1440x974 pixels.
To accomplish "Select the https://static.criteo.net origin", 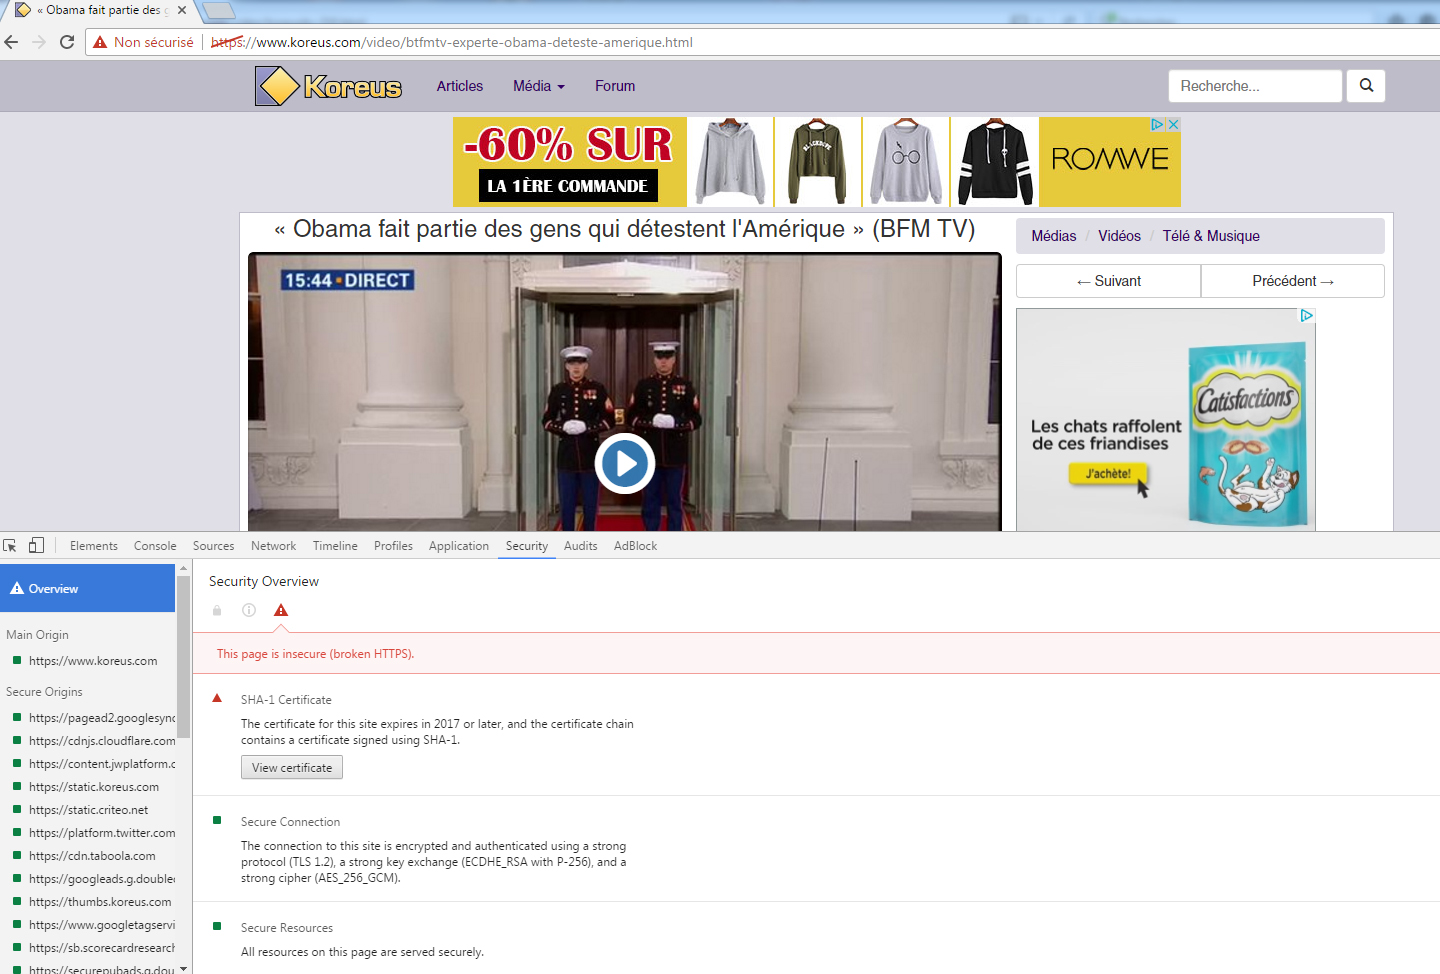I will coord(88,810).
